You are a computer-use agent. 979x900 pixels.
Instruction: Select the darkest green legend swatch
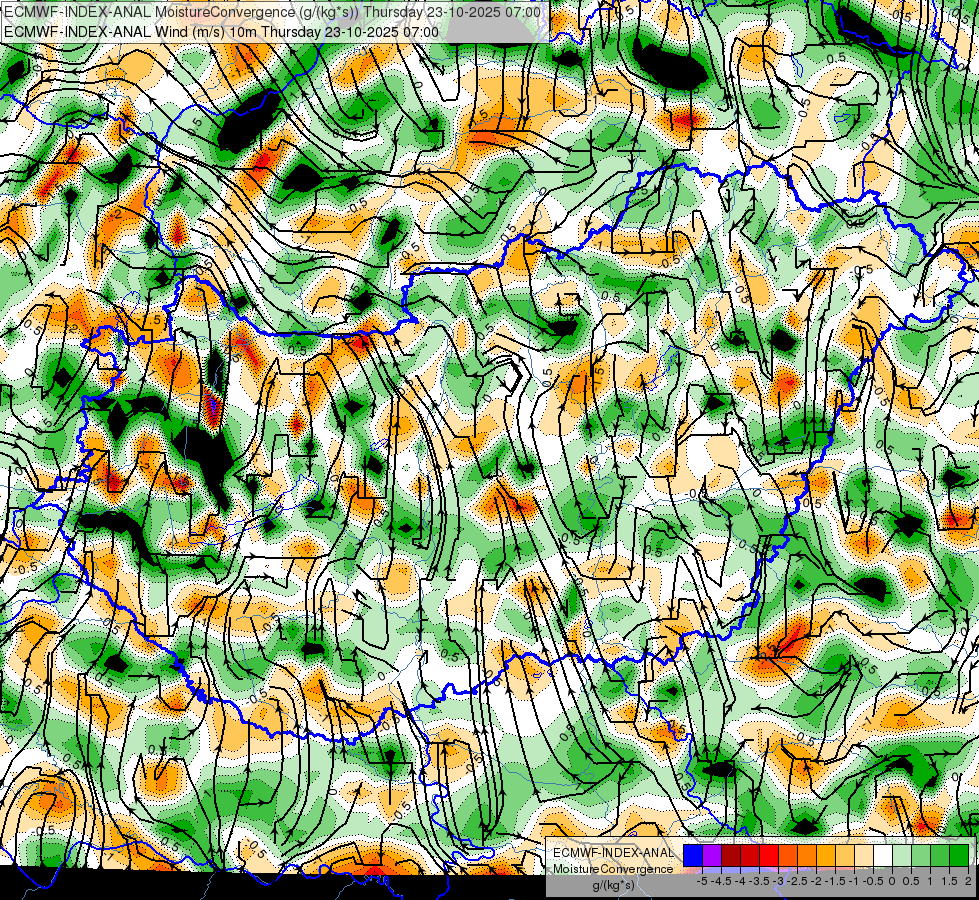click(x=959, y=855)
